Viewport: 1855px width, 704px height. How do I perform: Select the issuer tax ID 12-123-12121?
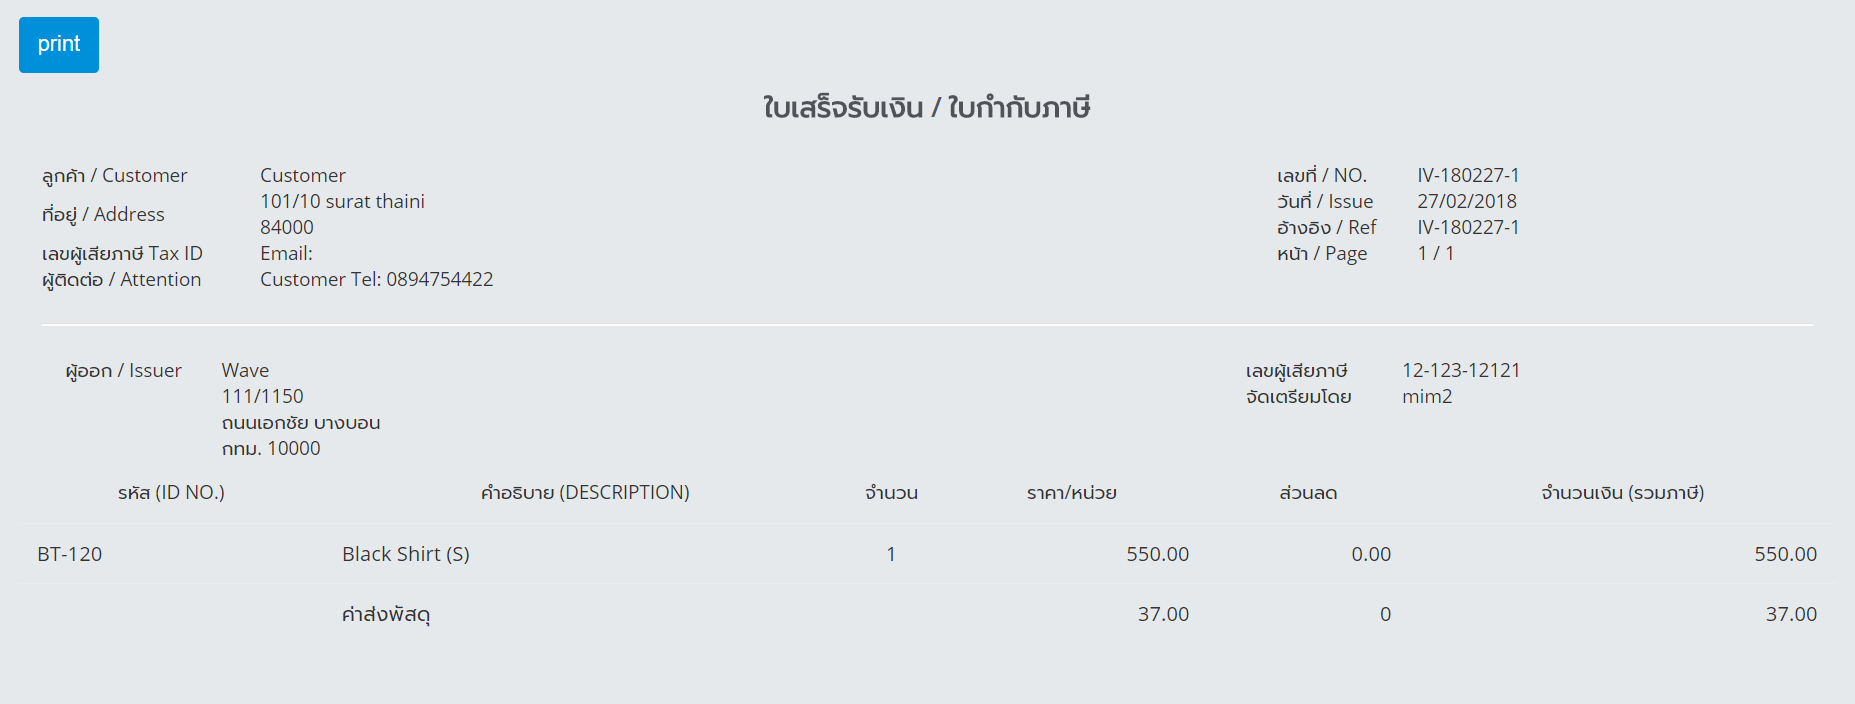click(1461, 370)
